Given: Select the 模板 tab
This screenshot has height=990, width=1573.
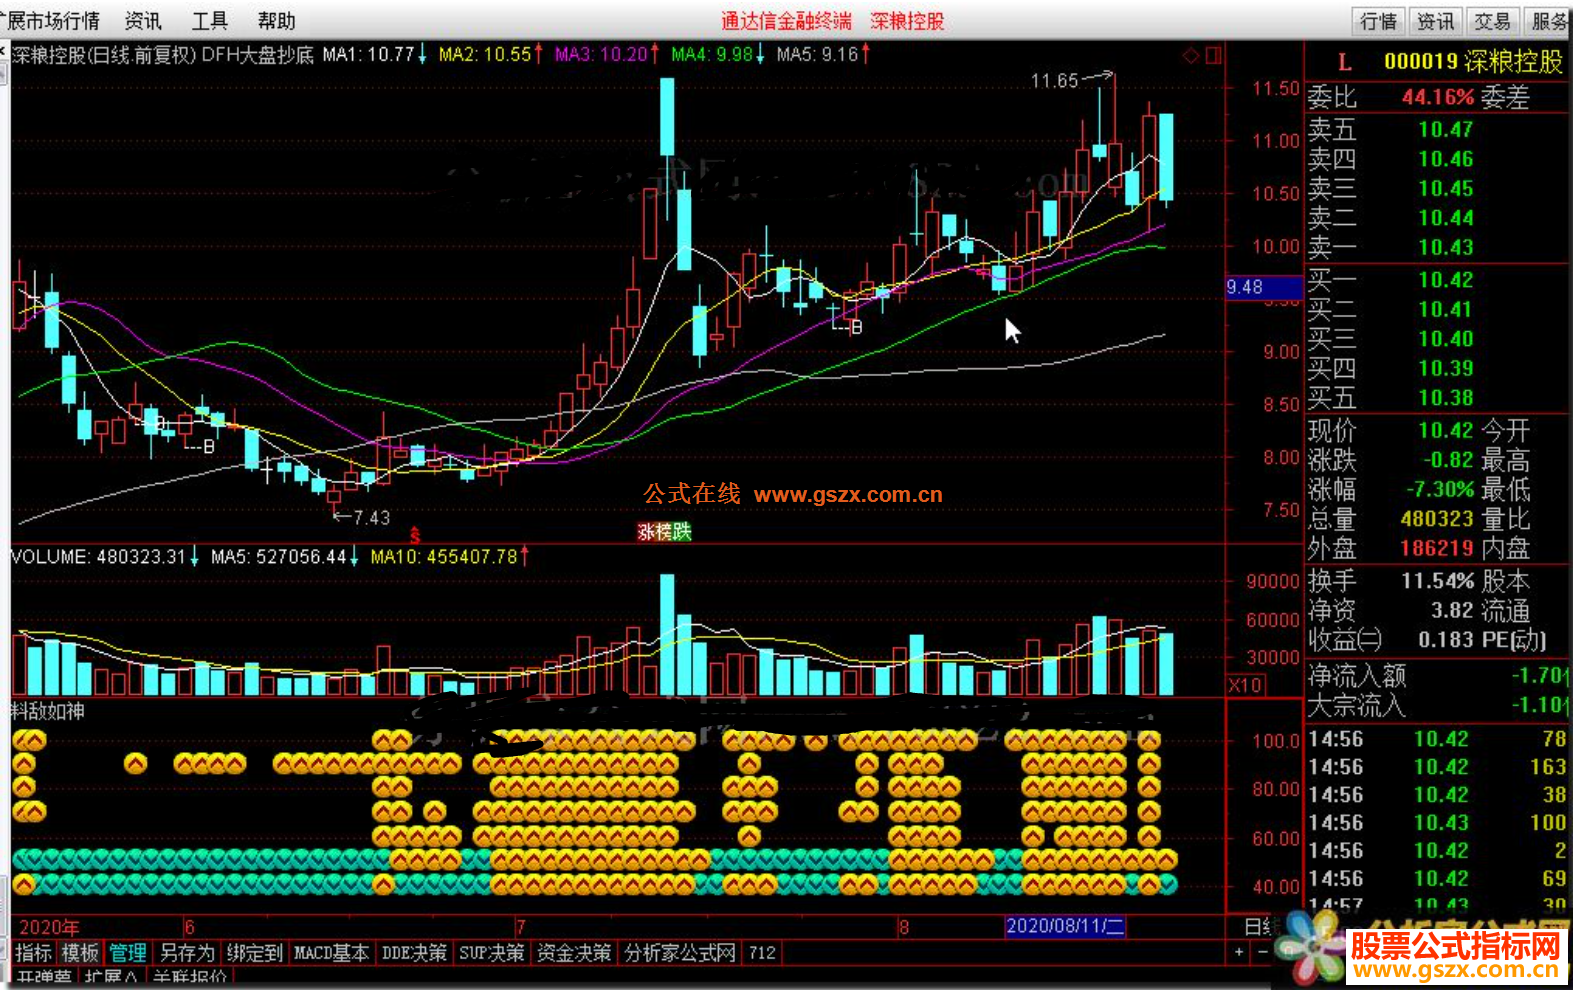Looking at the screenshot, I should click(x=80, y=953).
